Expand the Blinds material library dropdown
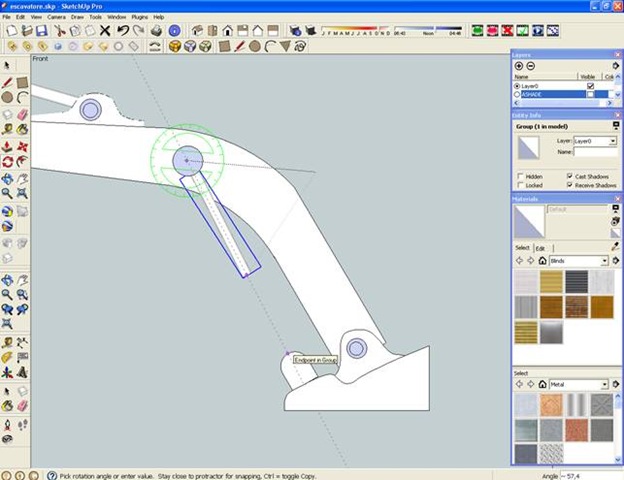Image resolution: width=624 pixels, height=480 pixels. [x=604, y=261]
